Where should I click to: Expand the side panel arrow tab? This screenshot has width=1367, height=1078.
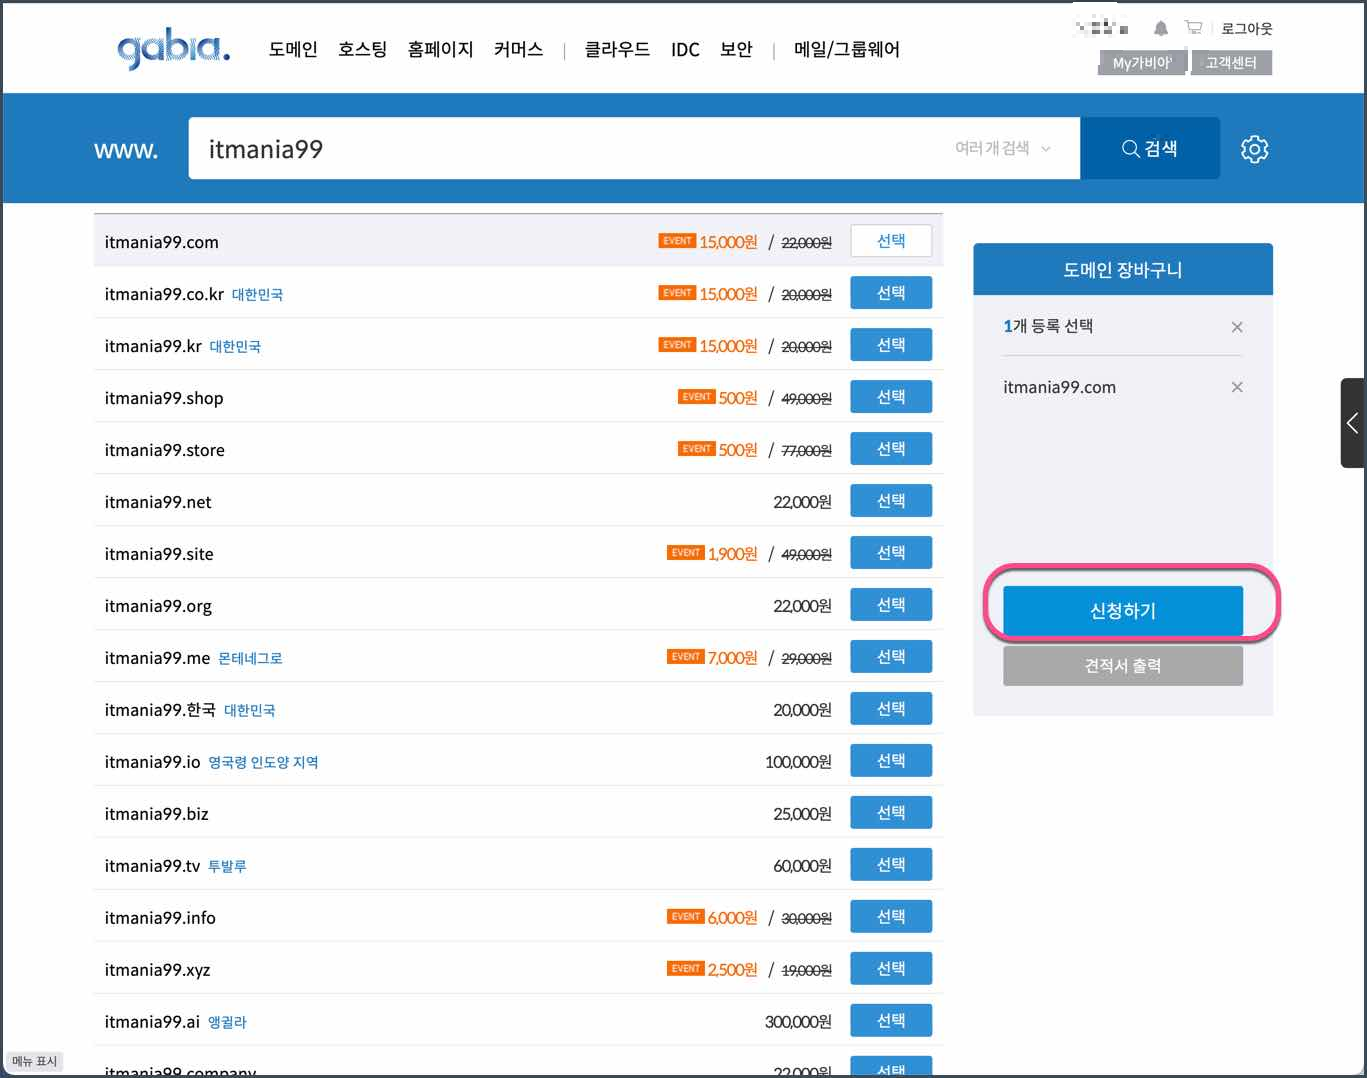(1353, 423)
